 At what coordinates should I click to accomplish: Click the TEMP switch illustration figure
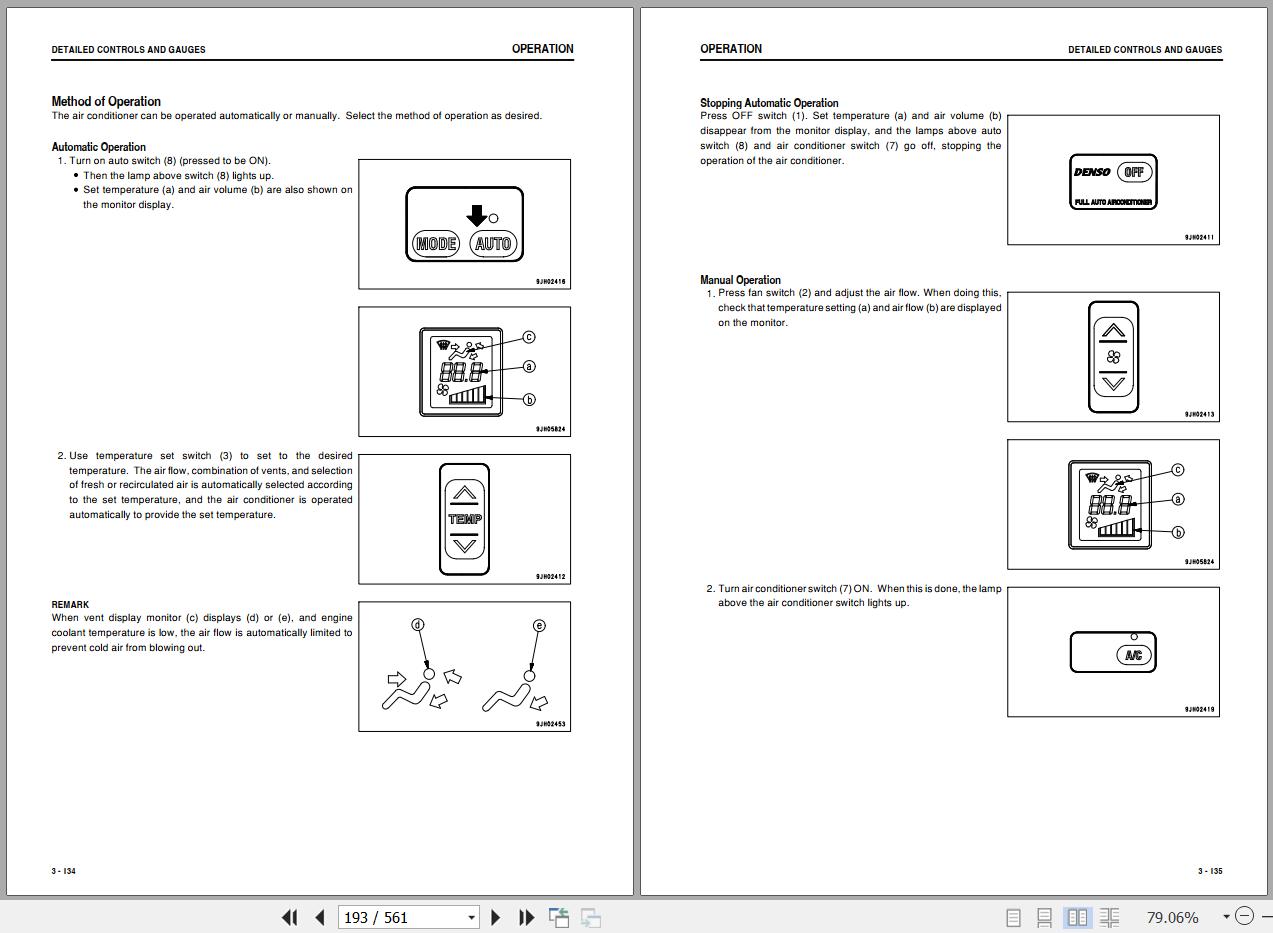coord(465,519)
